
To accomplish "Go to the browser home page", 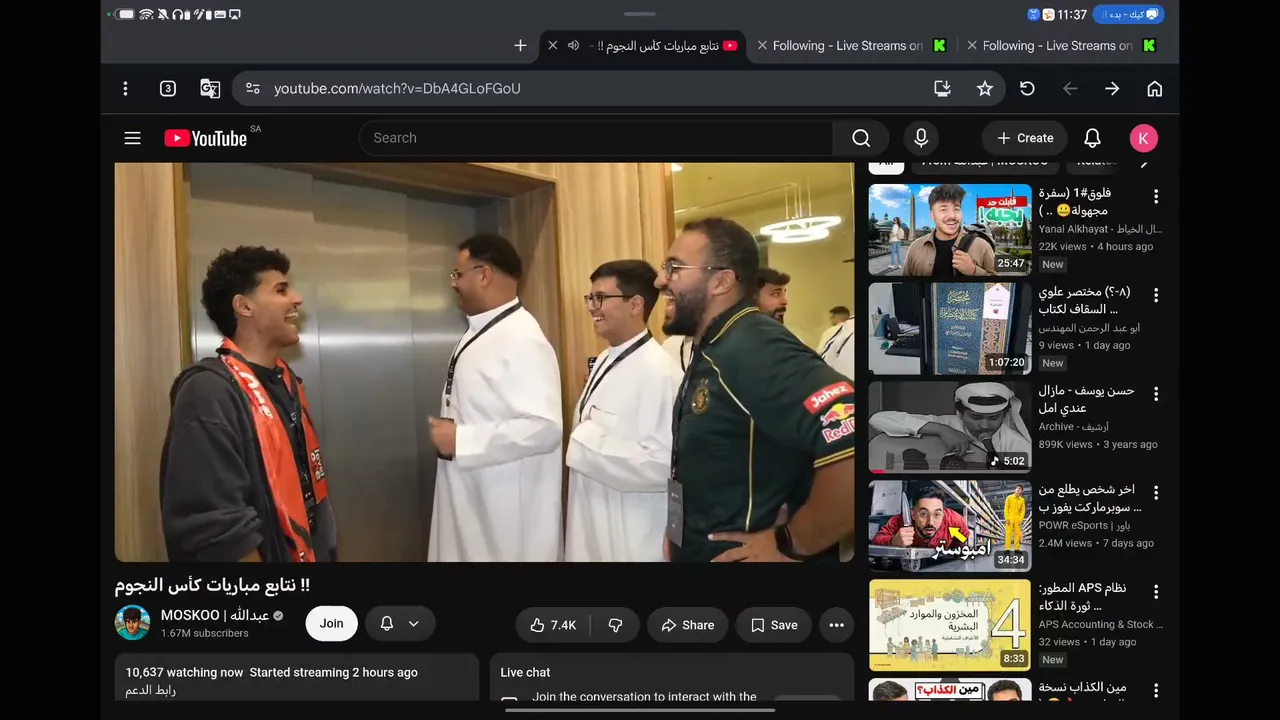I will point(1155,89).
